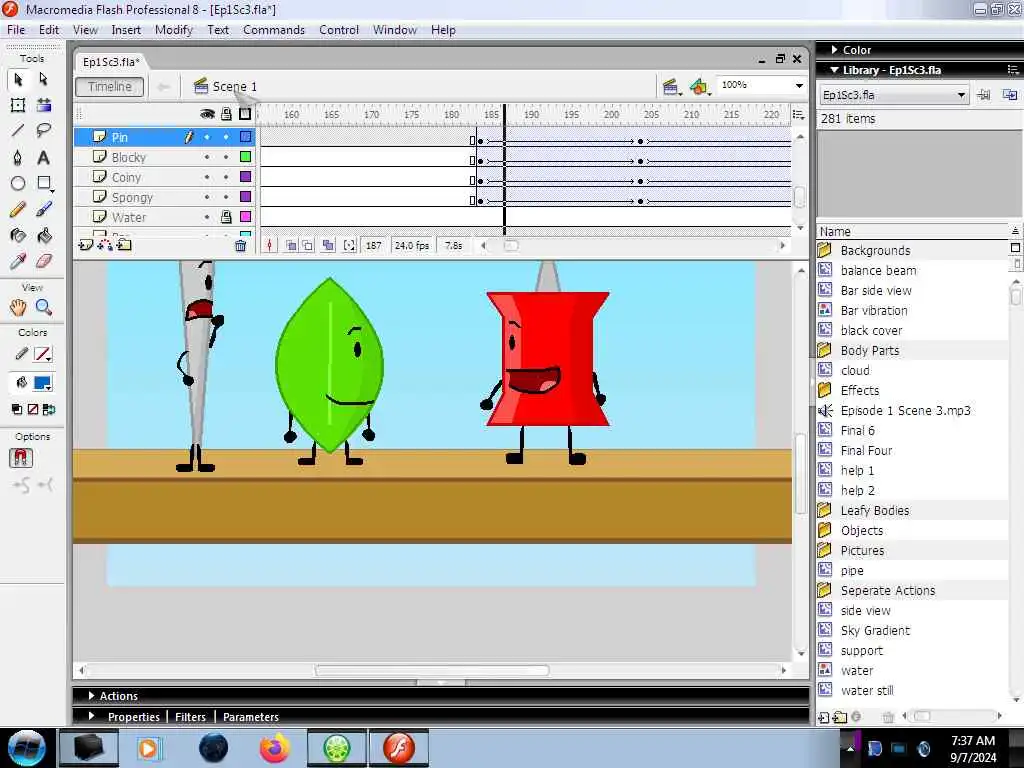
Task: Click the Pin layer outline color square
Action: (x=246, y=137)
